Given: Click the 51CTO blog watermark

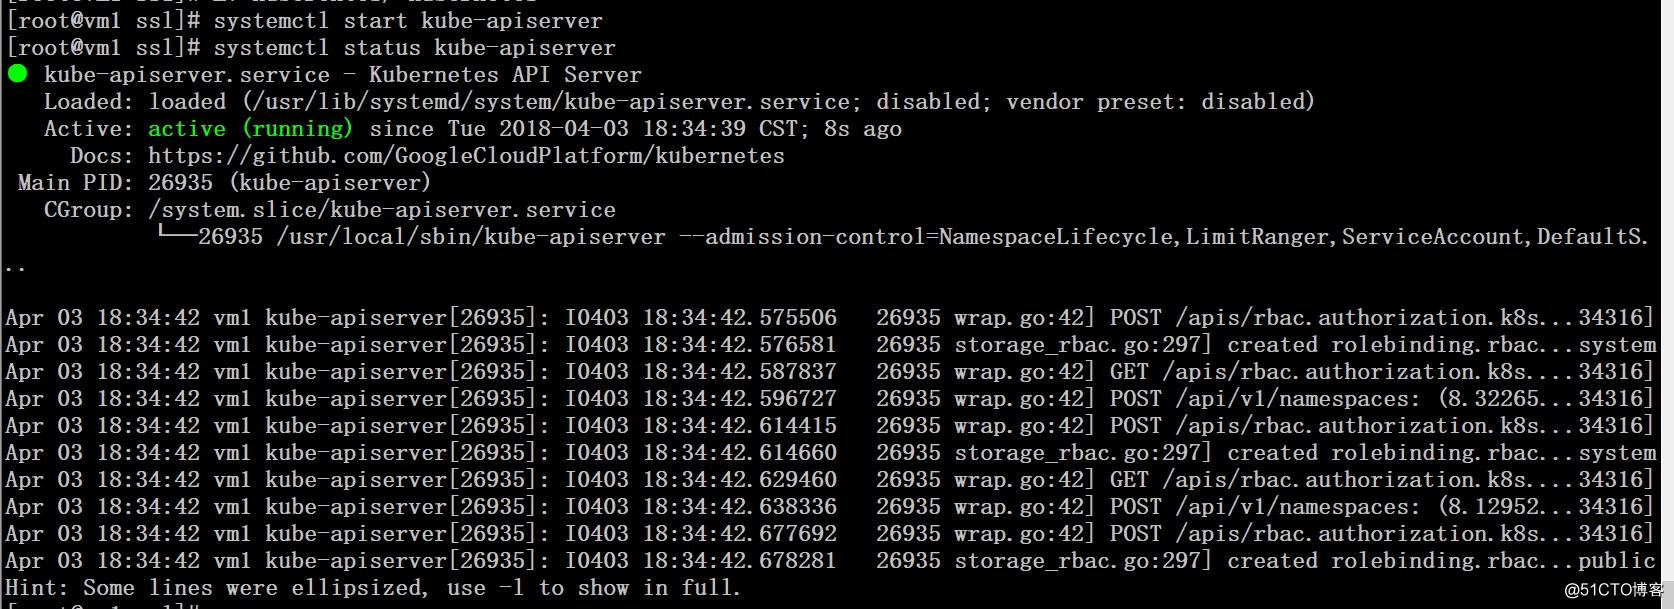Looking at the screenshot, I should click(x=1613, y=590).
